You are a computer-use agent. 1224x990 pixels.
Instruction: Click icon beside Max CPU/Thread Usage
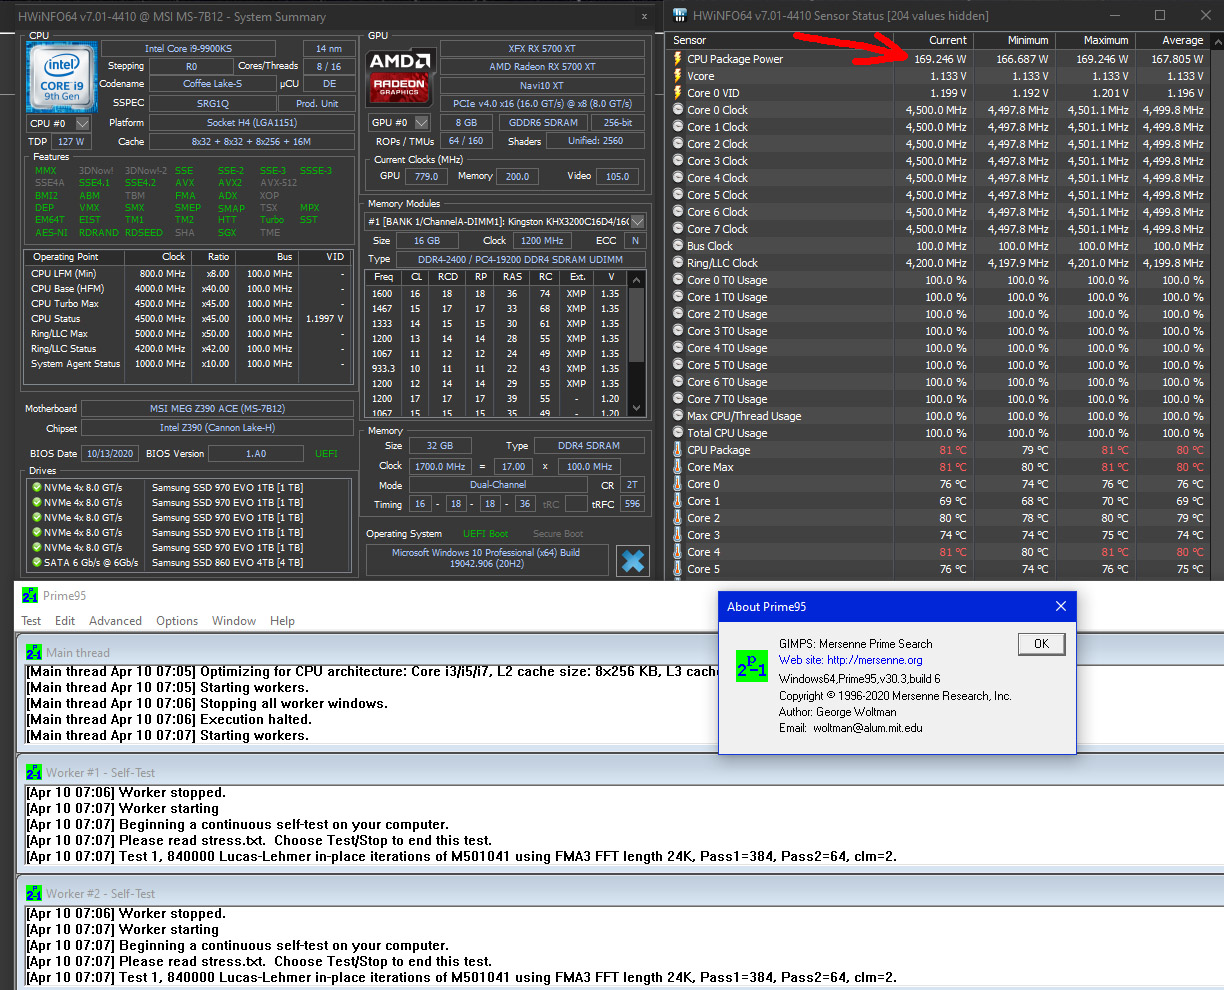pos(678,416)
